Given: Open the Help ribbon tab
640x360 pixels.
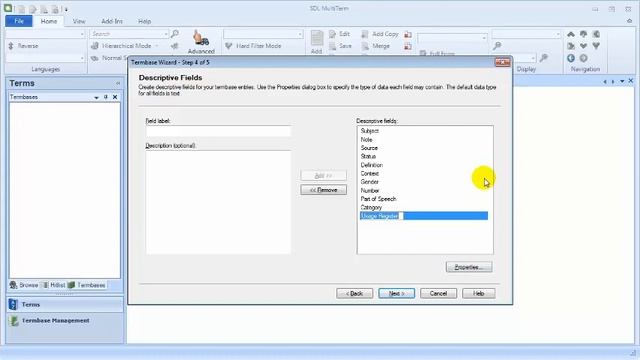Looking at the screenshot, I should point(144,21).
